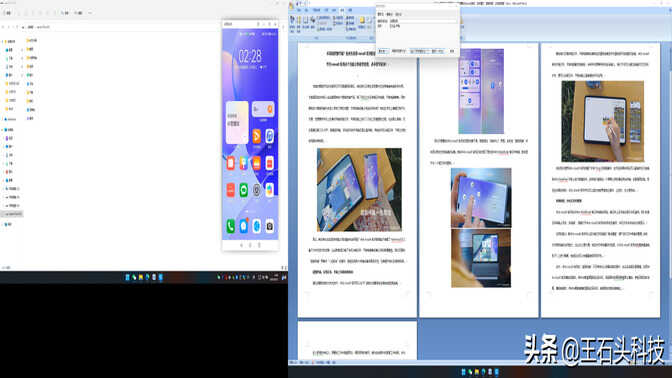
Task: Click the highlighted Word ribbon tab
Action: 342,10
